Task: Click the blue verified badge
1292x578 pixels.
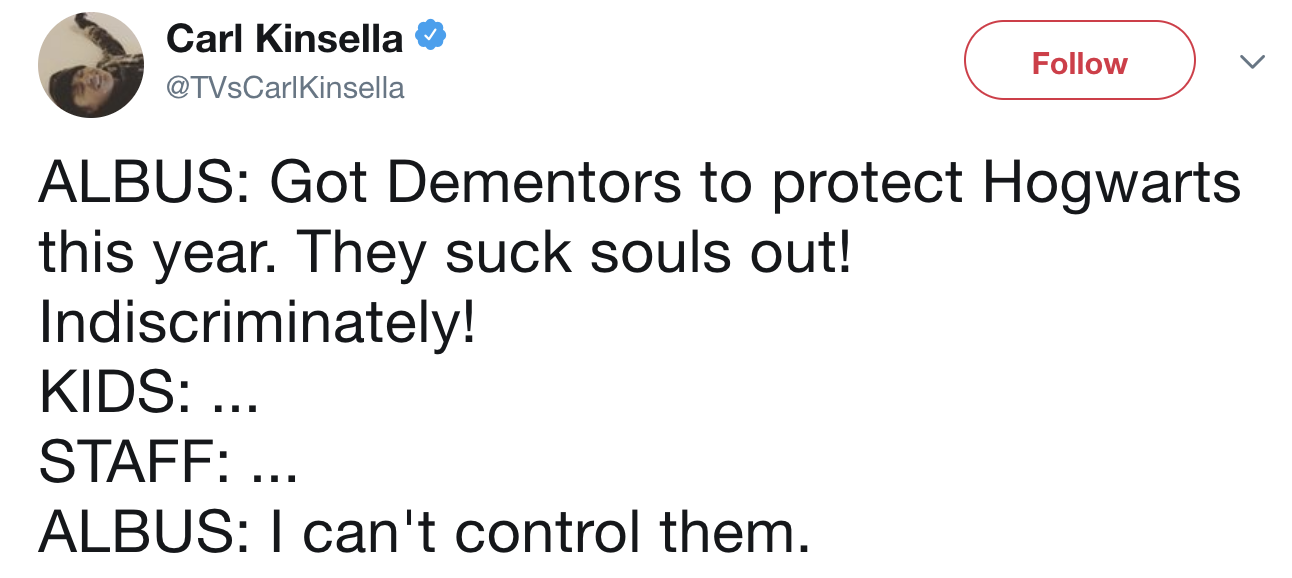Action: click(430, 39)
